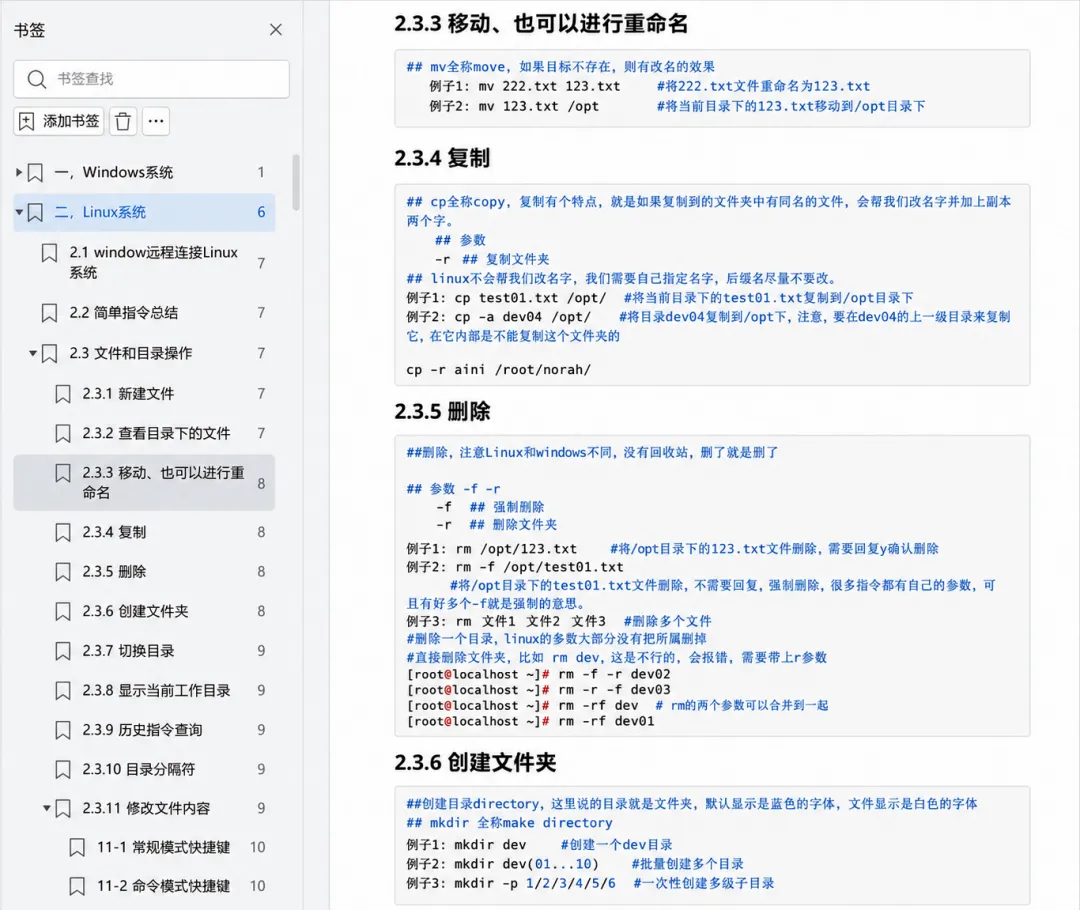The width and height of the screenshot is (1080, 910).
Task: Click bookmark icon beside 2.3.1 新建文件
Action: tap(63, 394)
